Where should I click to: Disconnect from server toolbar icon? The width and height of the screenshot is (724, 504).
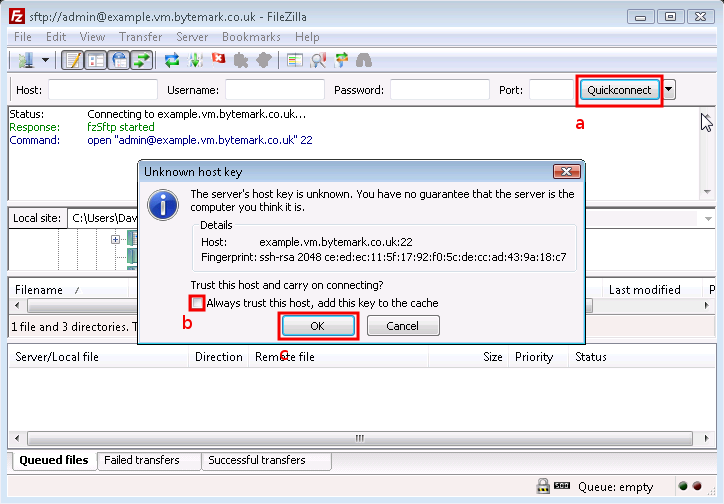point(241,60)
